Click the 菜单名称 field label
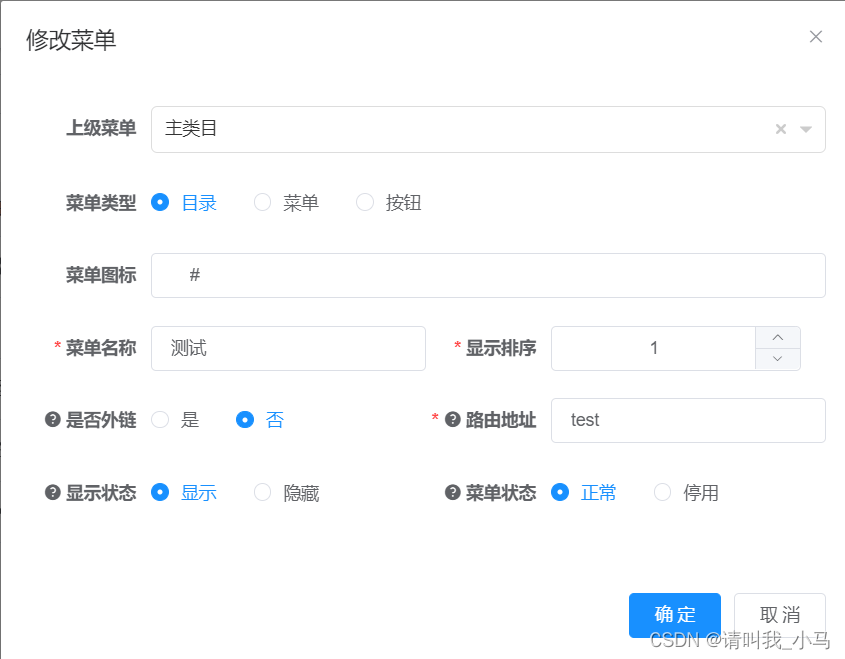Image resolution: width=845 pixels, height=659 pixels. (x=101, y=348)
